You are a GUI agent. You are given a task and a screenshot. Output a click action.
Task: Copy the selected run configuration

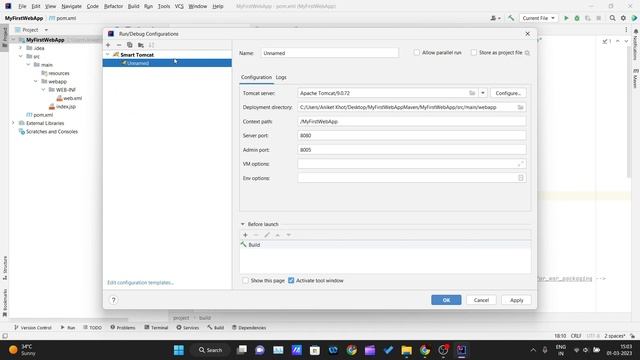tap(130, 45)
